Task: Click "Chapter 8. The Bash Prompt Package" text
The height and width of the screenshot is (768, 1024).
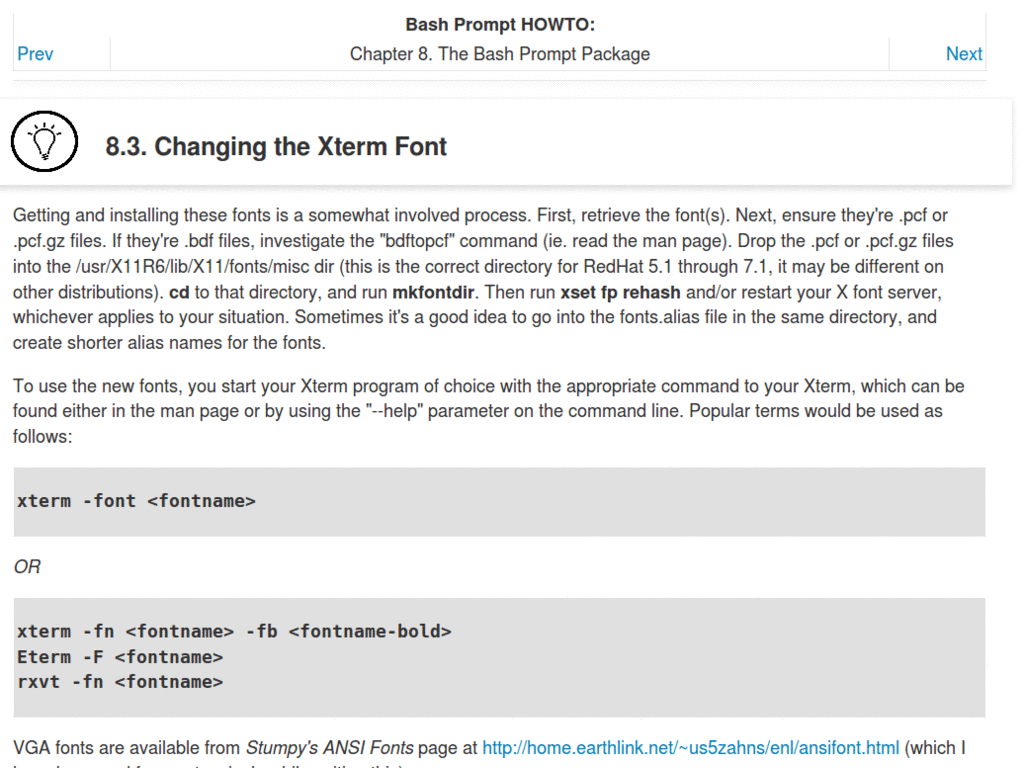Action: coord(500,54)
